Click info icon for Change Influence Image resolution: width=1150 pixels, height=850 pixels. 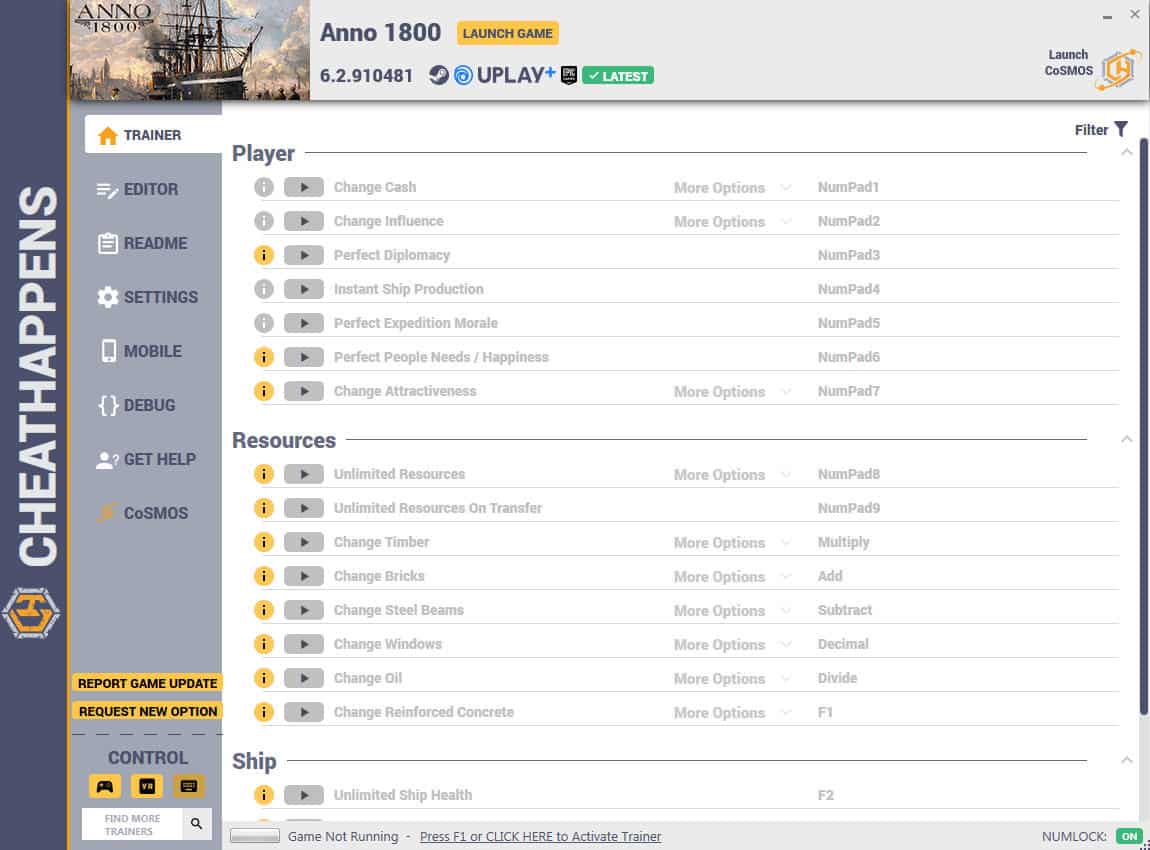[264, 221]
